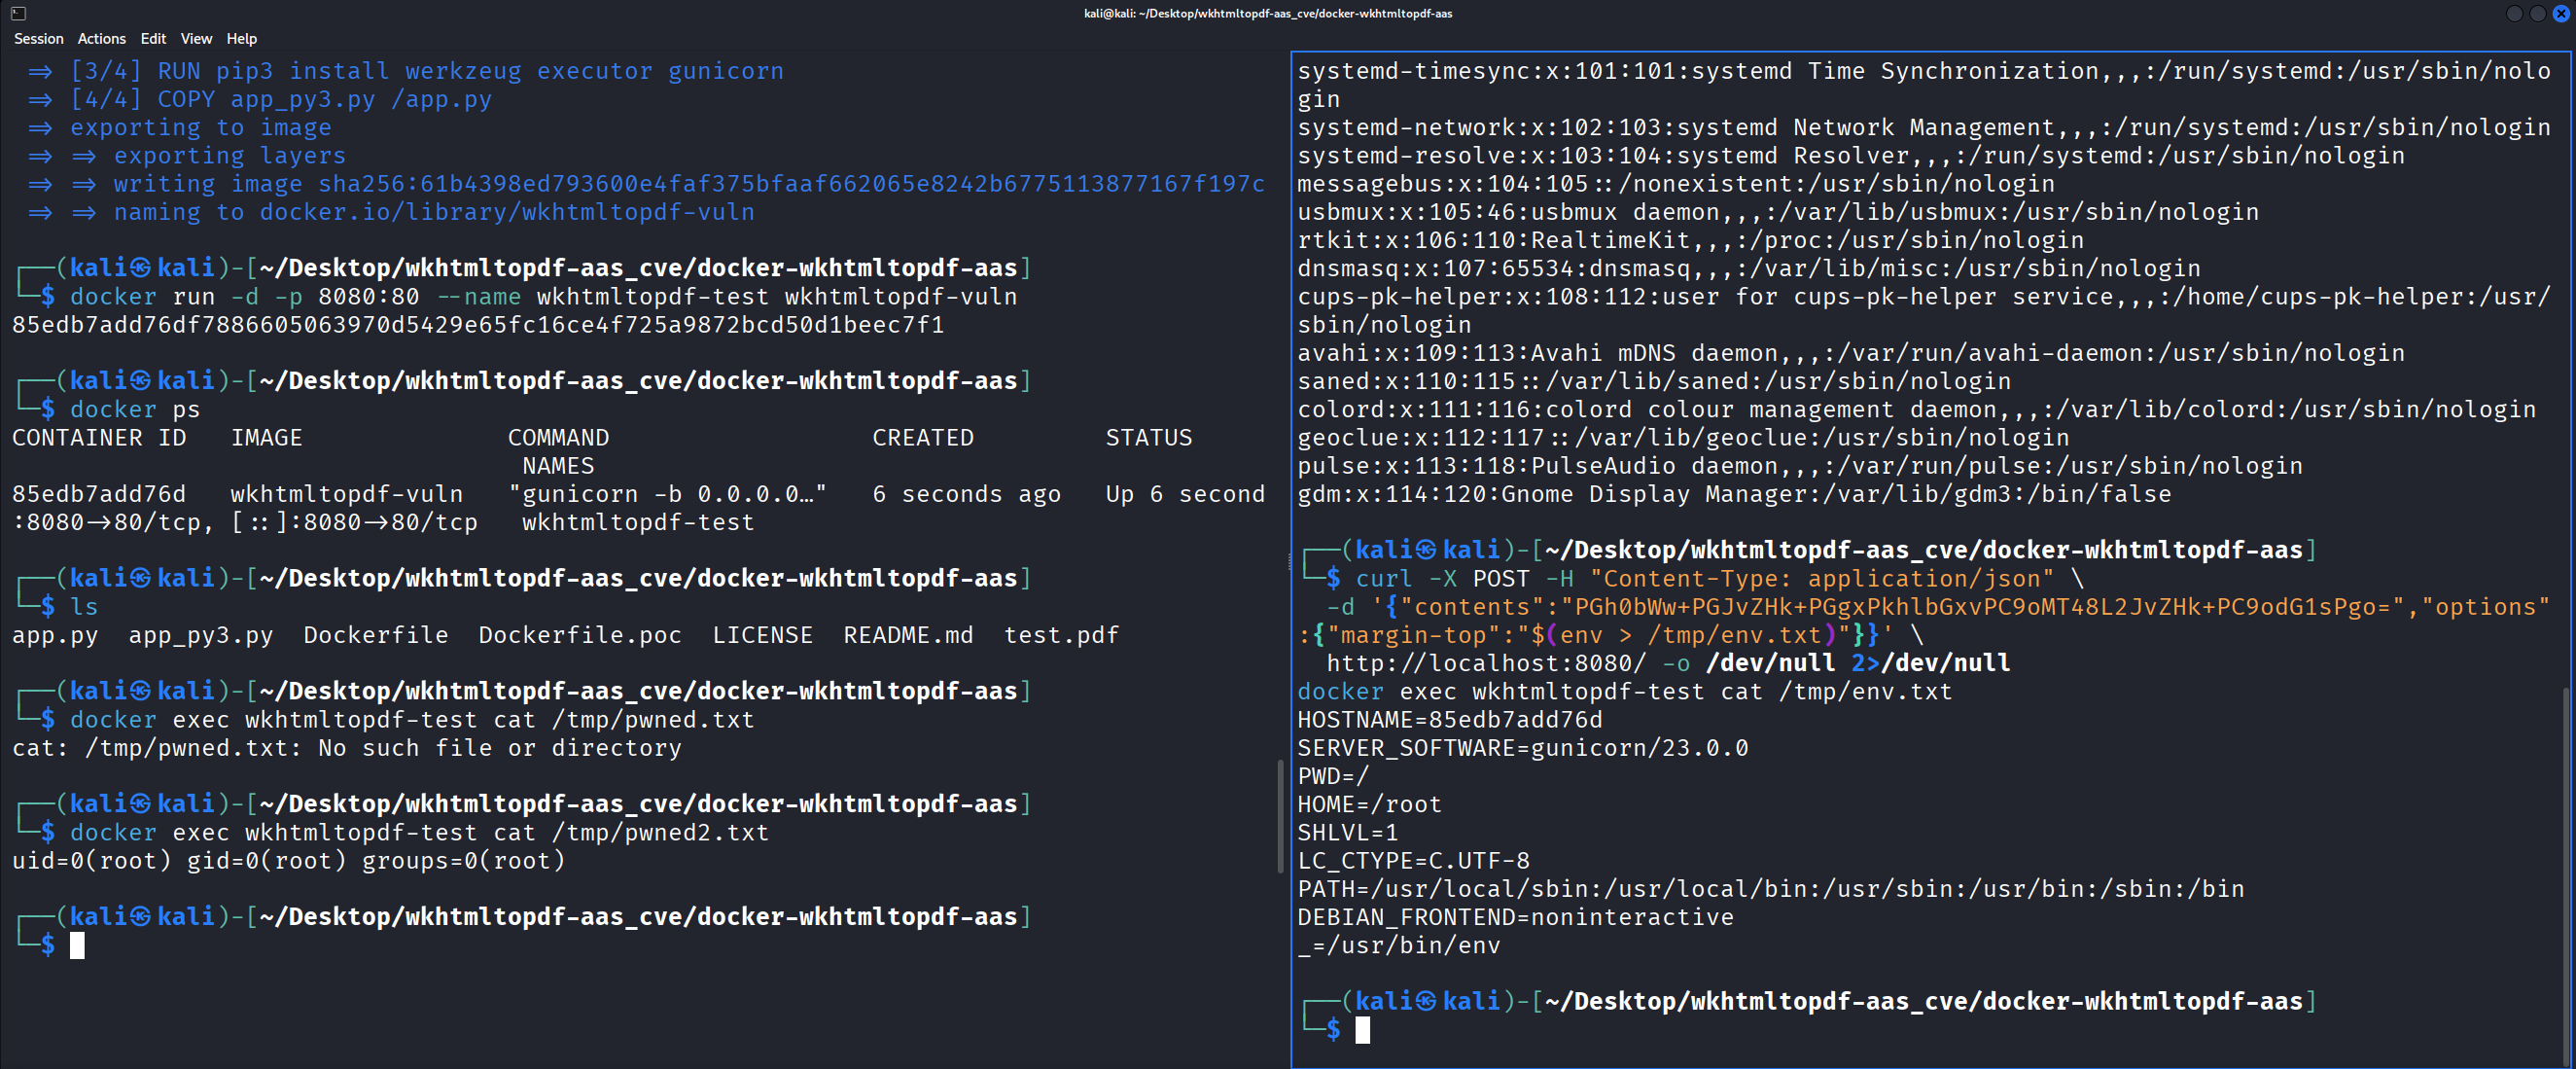Open the Session menu
The height and width of the screenshot is (1069, 2576).
39,38
